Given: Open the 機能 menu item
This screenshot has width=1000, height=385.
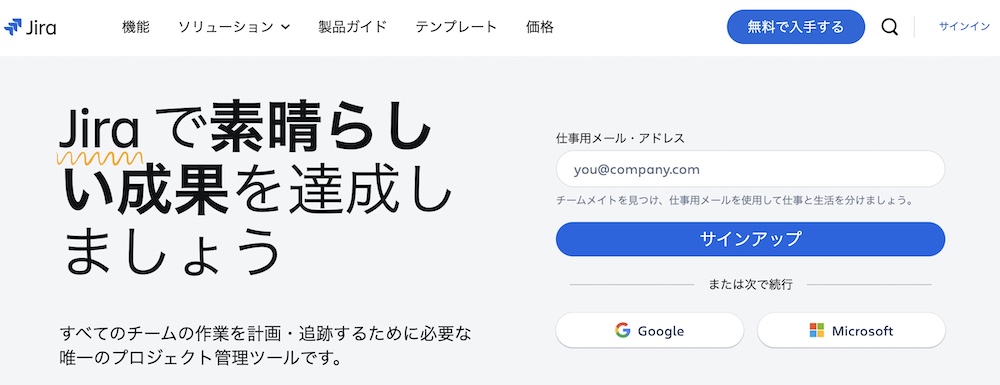Looking at the screenshot, I should click(136, 27).
